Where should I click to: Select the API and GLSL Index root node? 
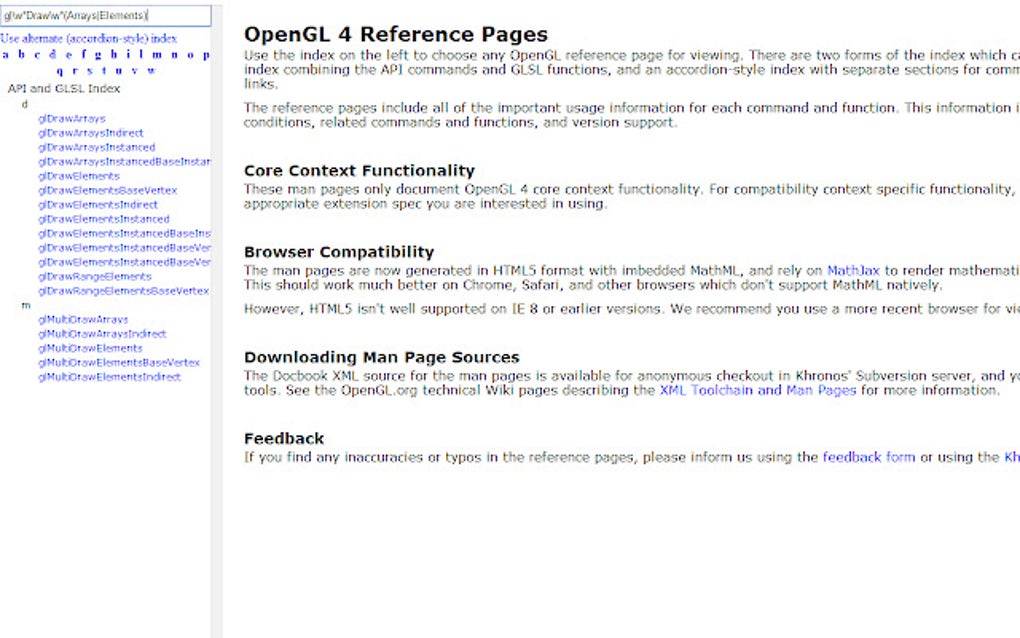pos(64,88)
